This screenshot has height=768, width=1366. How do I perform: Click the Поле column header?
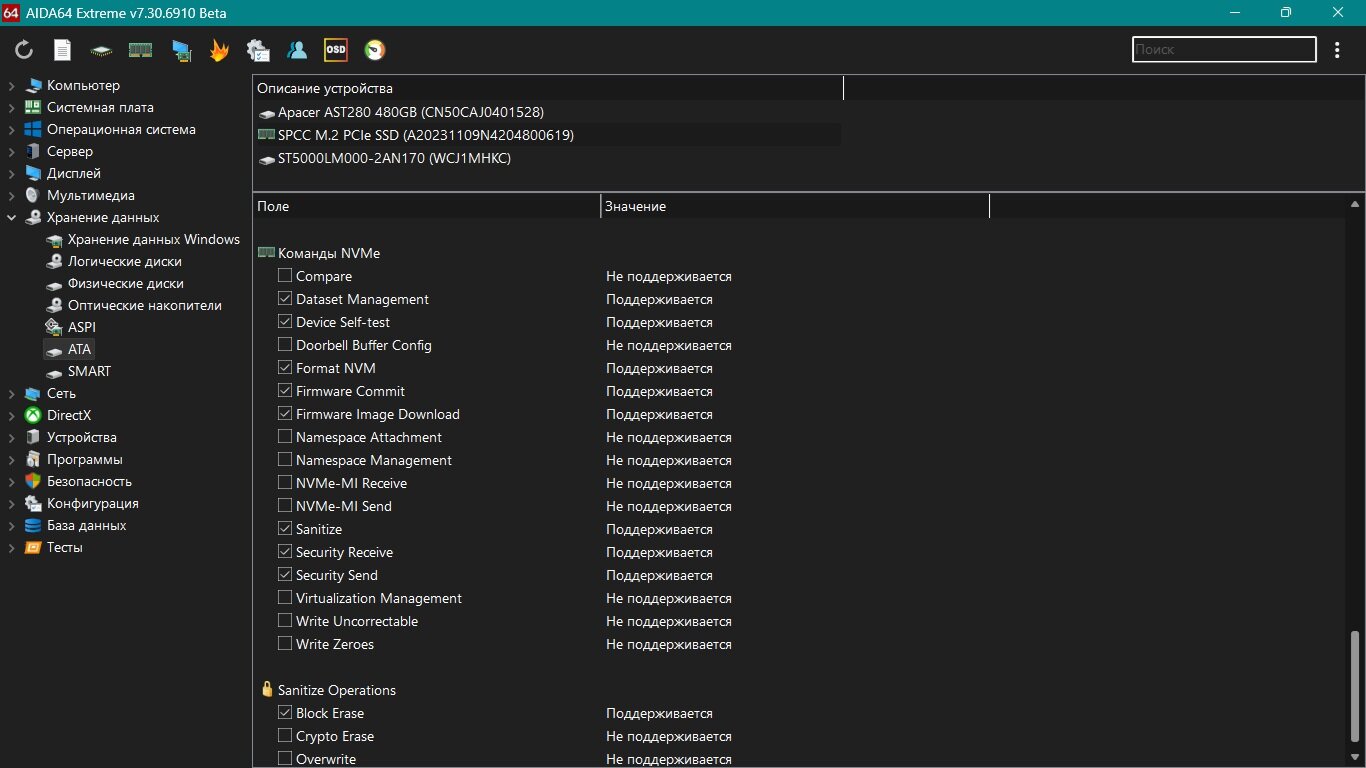[426, 206]
